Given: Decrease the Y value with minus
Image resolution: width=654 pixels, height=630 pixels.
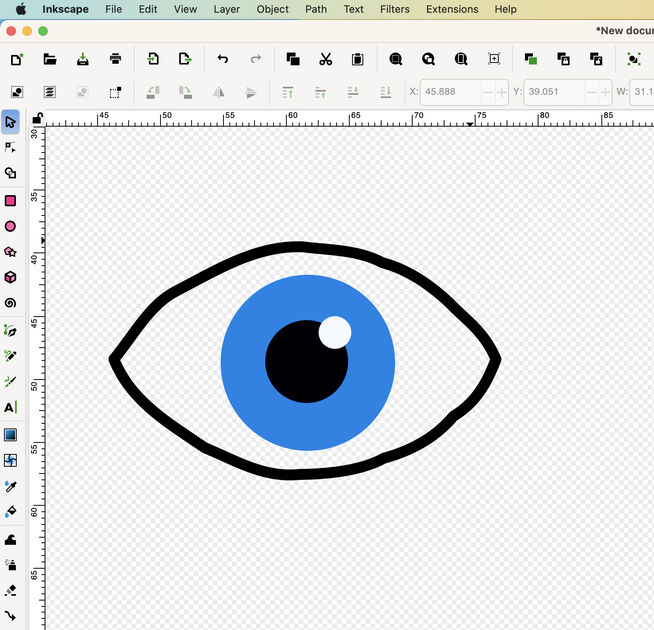Looking at the screenshot, I should click(591, 92).
